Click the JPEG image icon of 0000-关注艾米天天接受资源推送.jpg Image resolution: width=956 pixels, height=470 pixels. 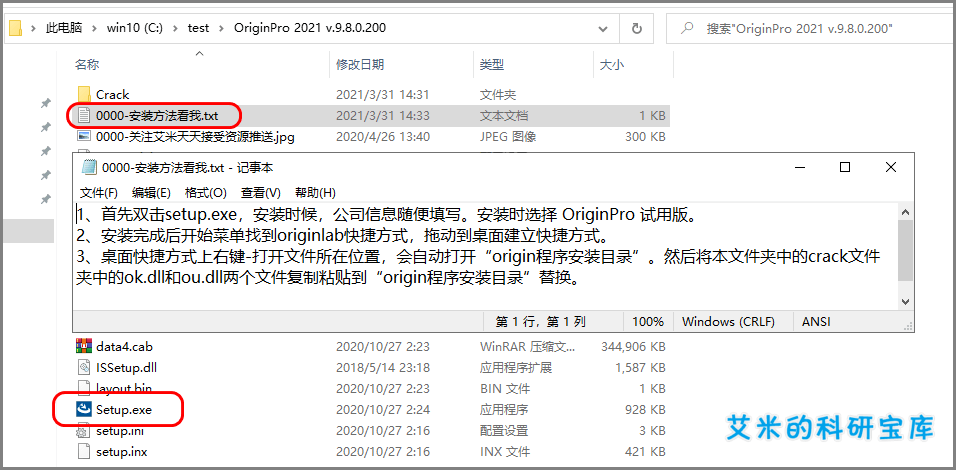[84, 137]
